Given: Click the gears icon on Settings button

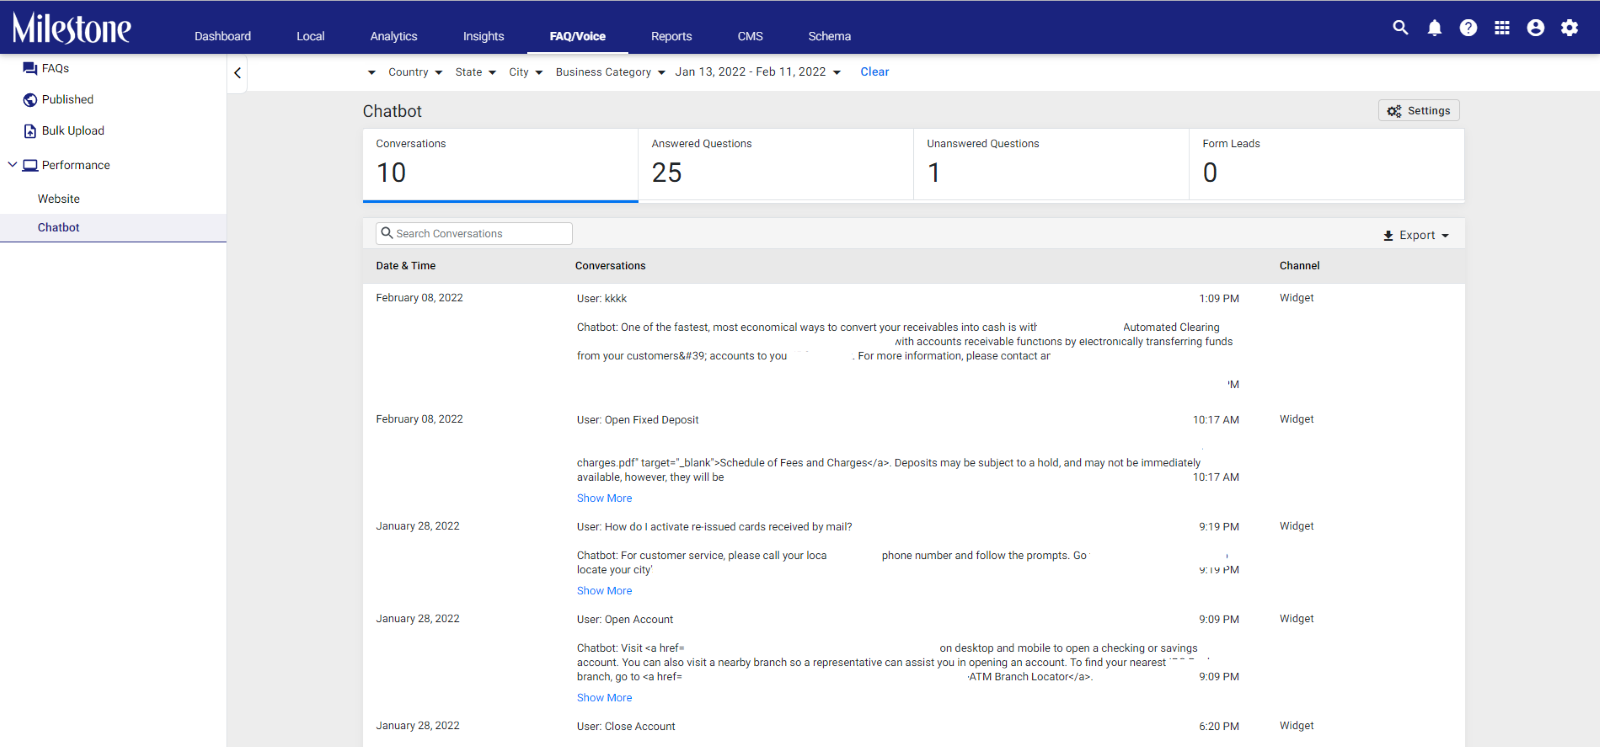Looking at the screenshot, I should pyautogui.click(x=1394, y=111).
